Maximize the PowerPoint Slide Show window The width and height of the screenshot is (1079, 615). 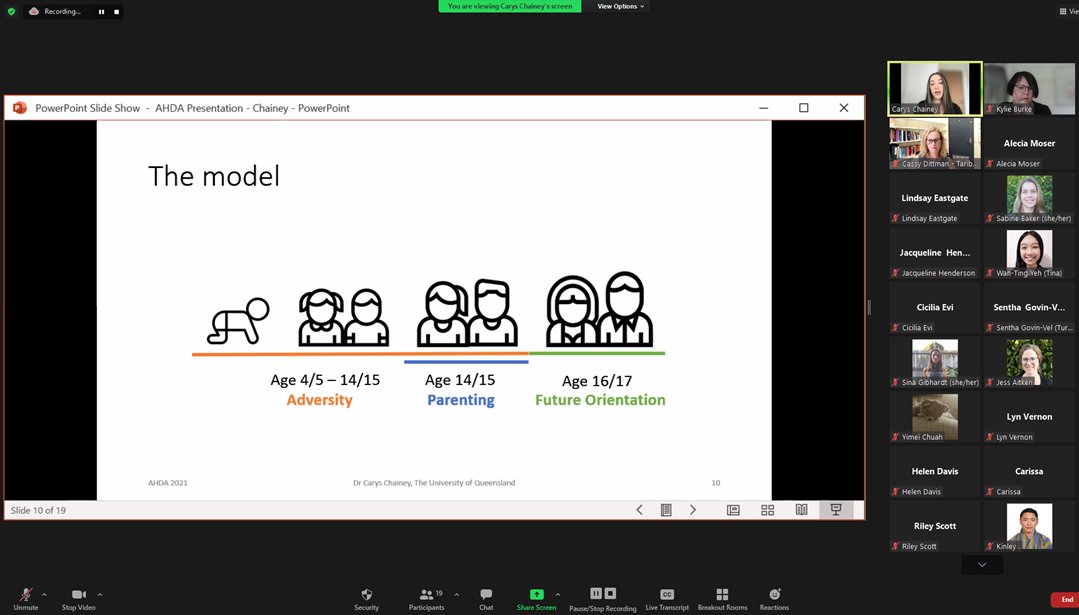pyautogui.click(x=804, y=108)
